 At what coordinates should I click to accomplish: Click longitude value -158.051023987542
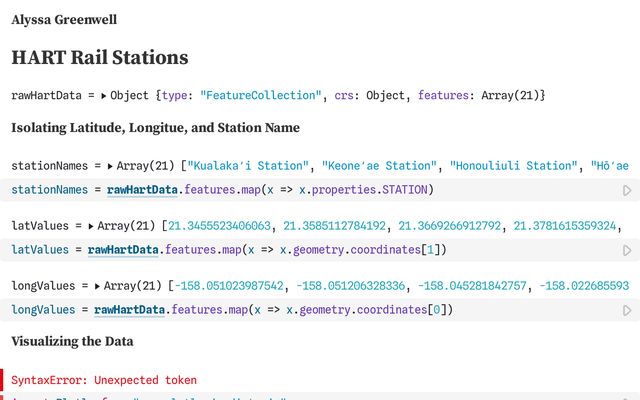click(229, 286)
